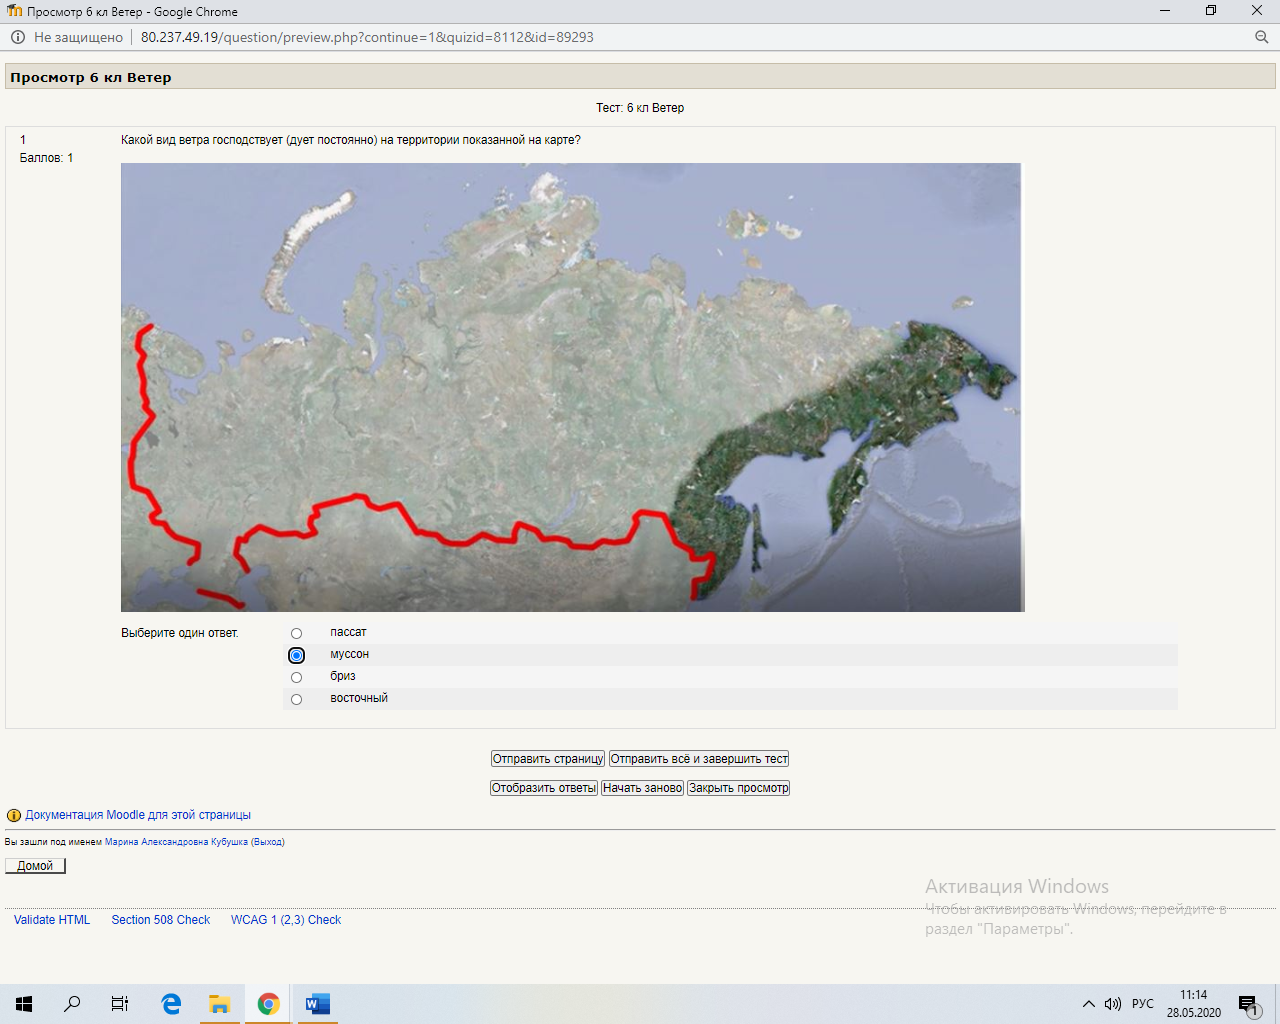The height and width of the screenshot is (1024, 1280).
Task: Click the "Просмотр 6 кл Ветер" heading
Action: pos(91,77)
